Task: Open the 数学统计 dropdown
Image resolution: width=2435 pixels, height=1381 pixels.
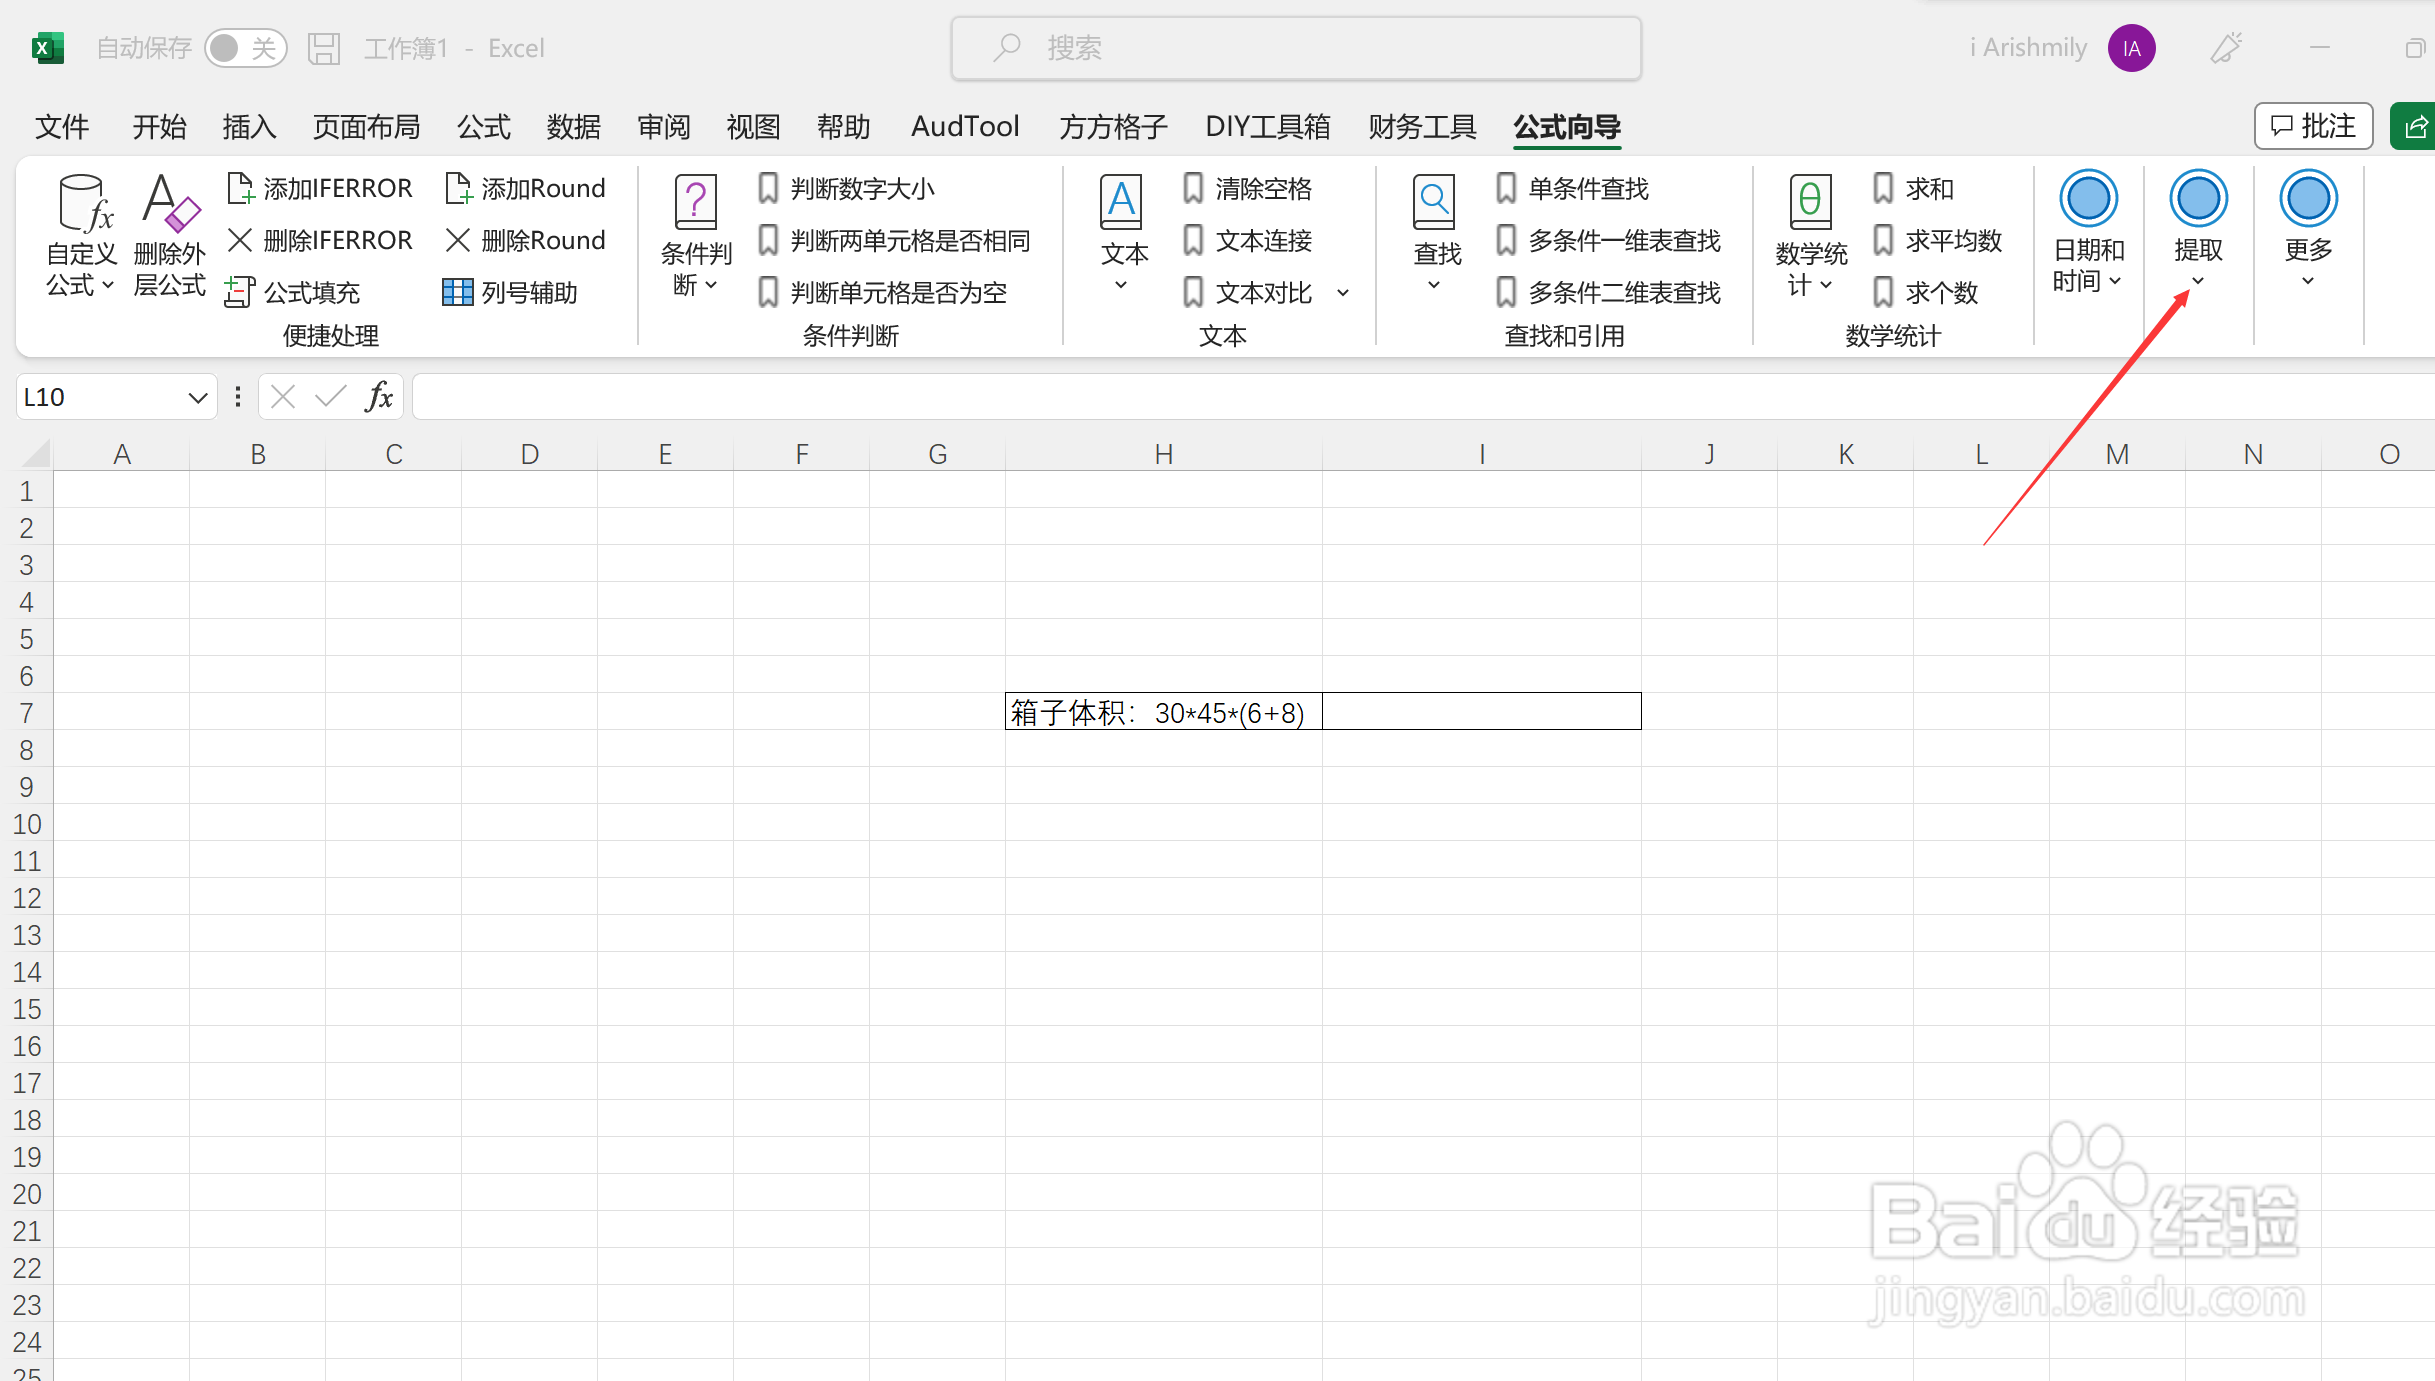Action: (x=1811, y=237)
